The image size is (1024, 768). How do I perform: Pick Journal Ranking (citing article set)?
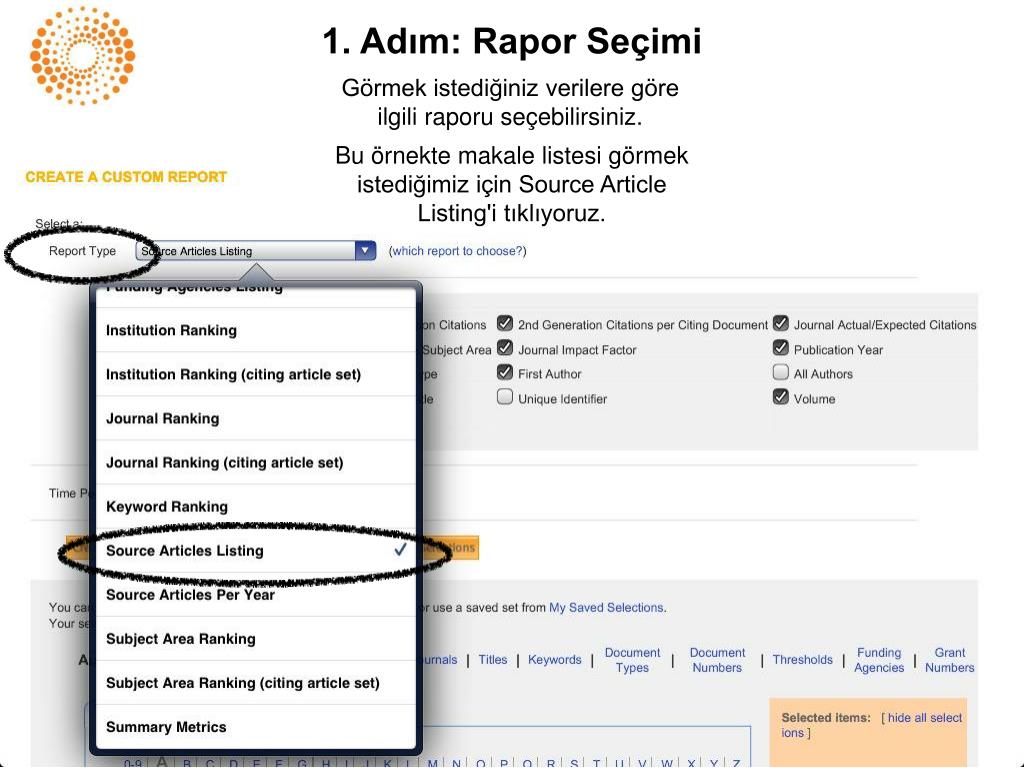coord(256,462)
